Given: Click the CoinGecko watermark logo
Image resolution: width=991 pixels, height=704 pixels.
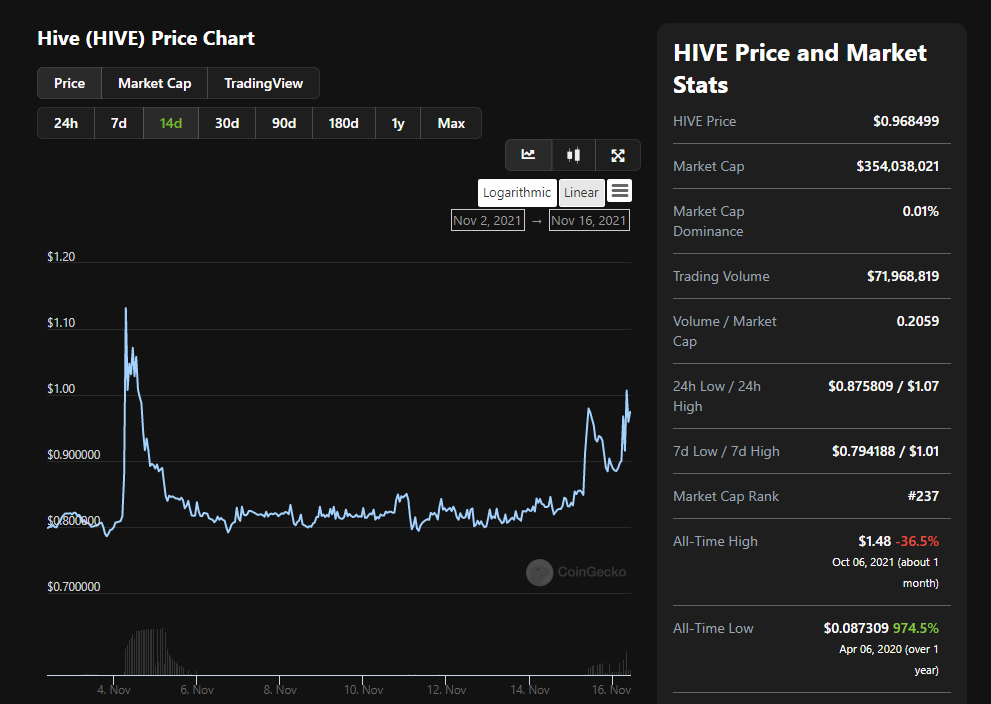Looking at the screenshot, I should click(x=539, y=573).
